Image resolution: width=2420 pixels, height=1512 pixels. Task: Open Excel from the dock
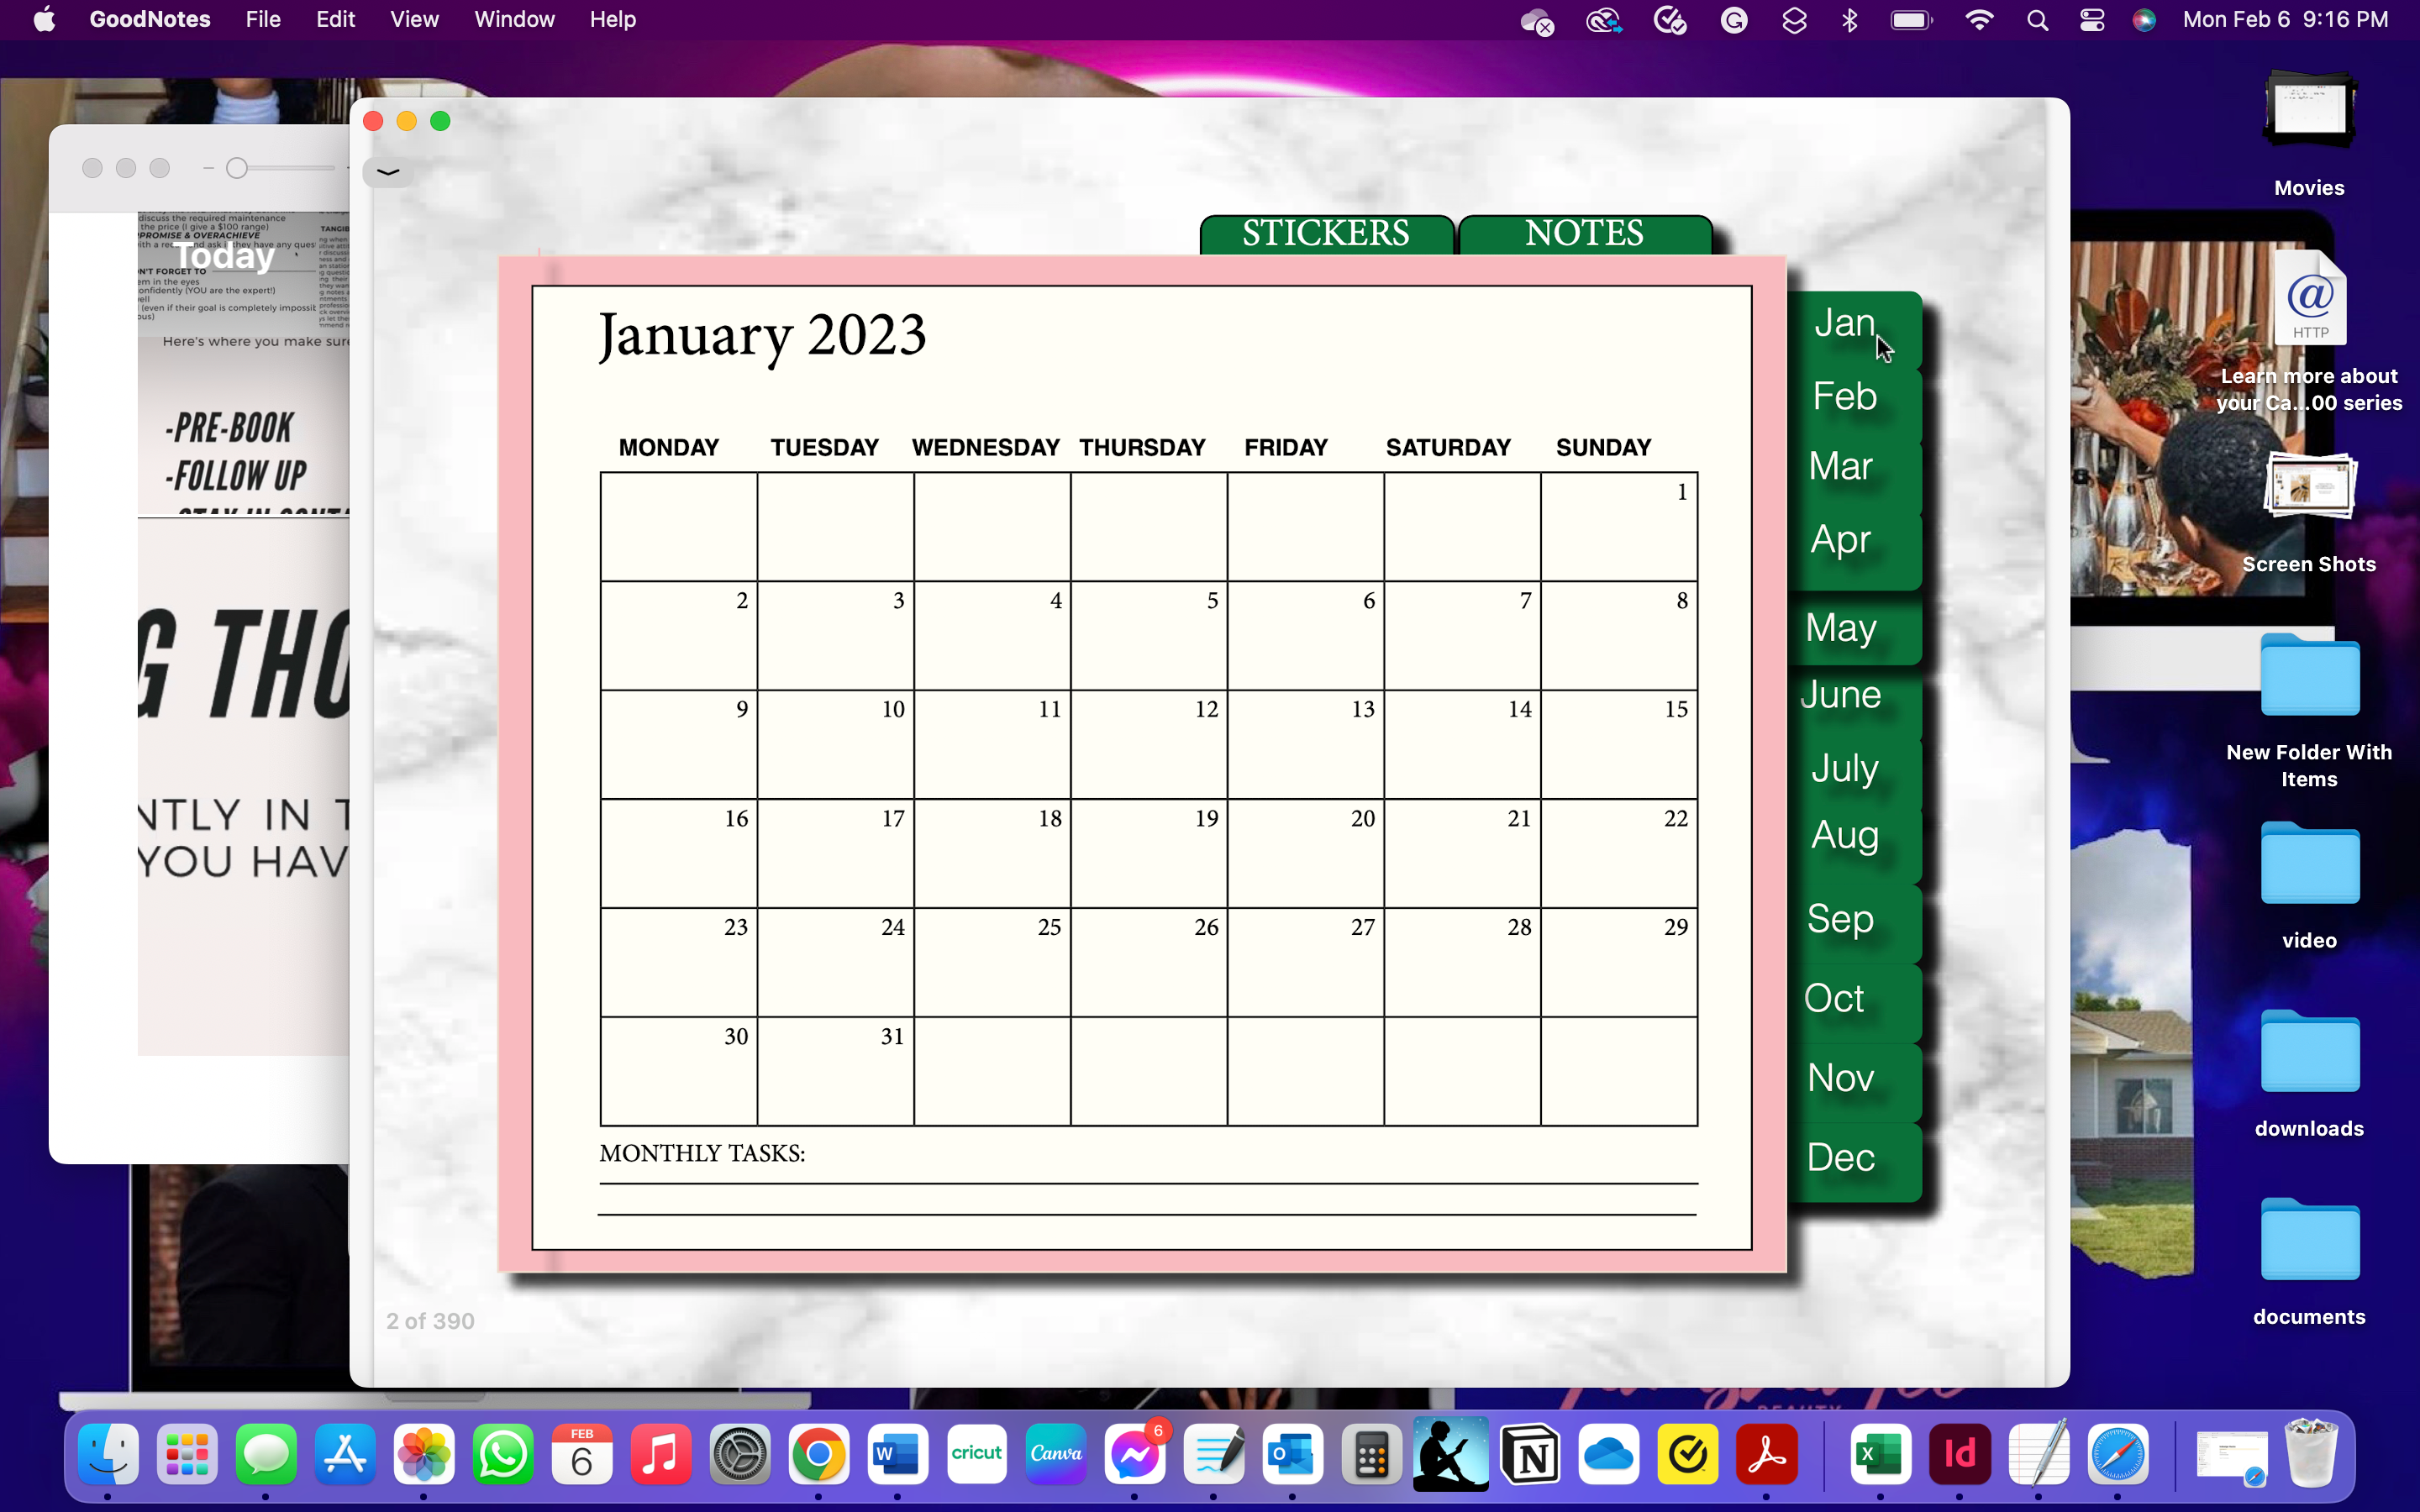tap(1880, 1454)
